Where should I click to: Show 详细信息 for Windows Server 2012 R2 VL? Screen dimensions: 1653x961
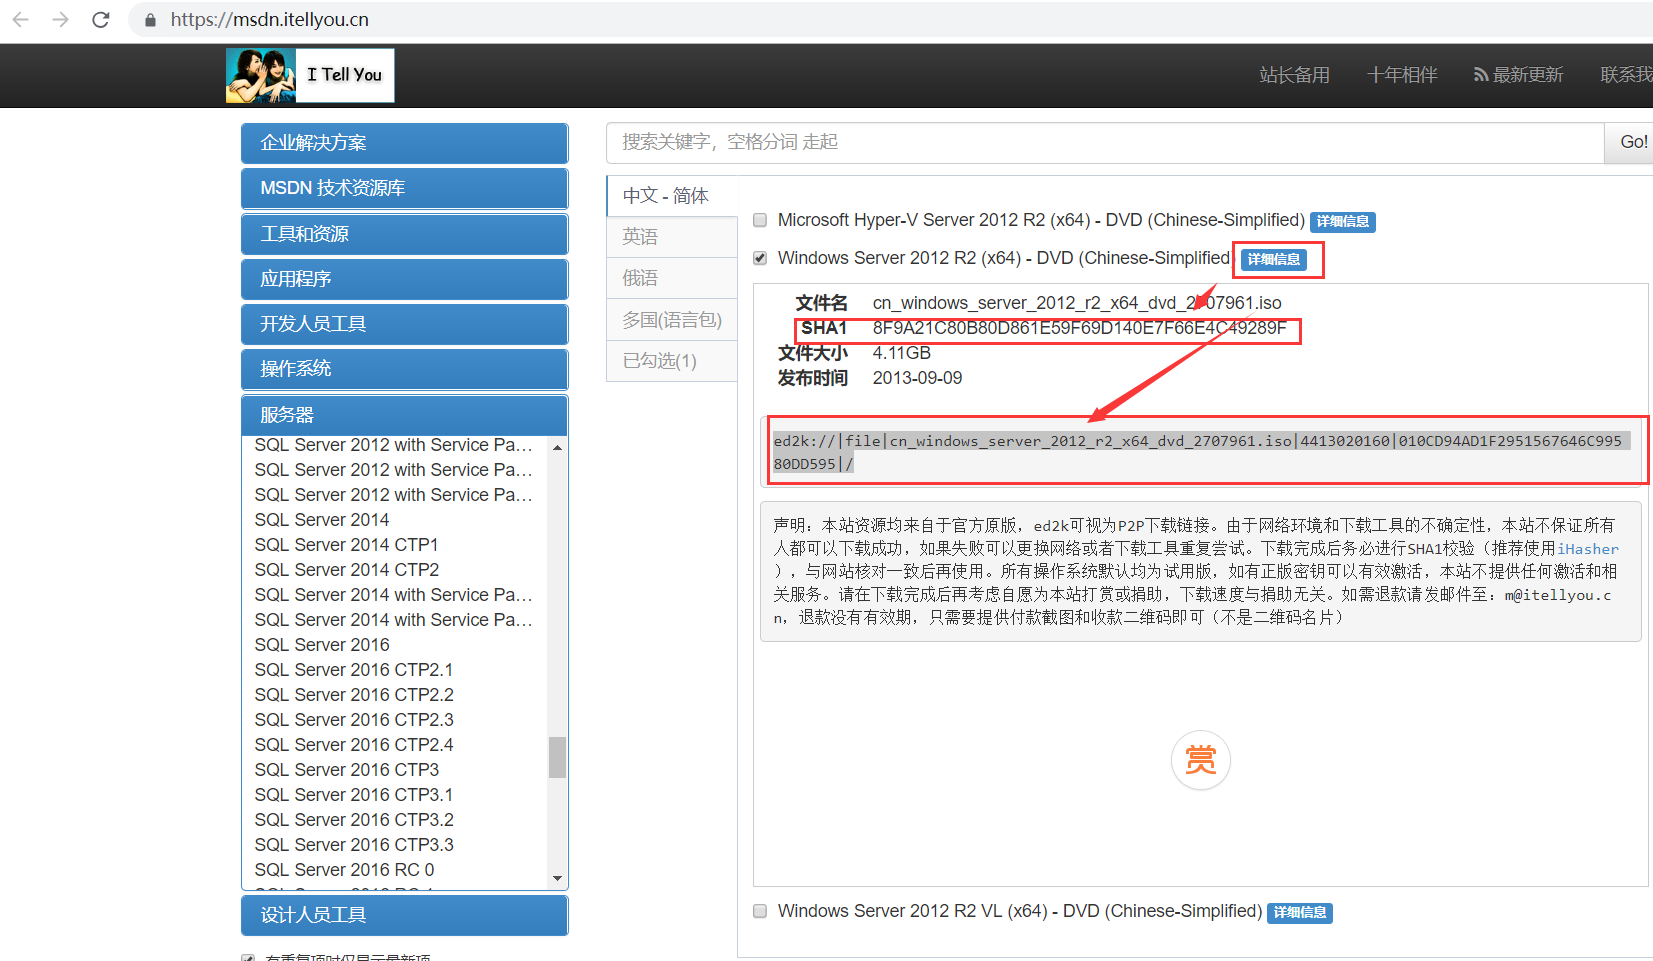pyautogui.click(x=1300, y=913)
